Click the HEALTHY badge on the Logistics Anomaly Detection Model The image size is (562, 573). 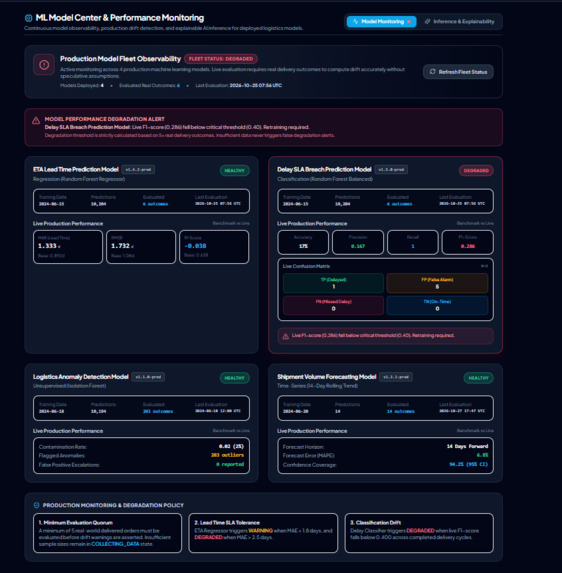(235, 377)
